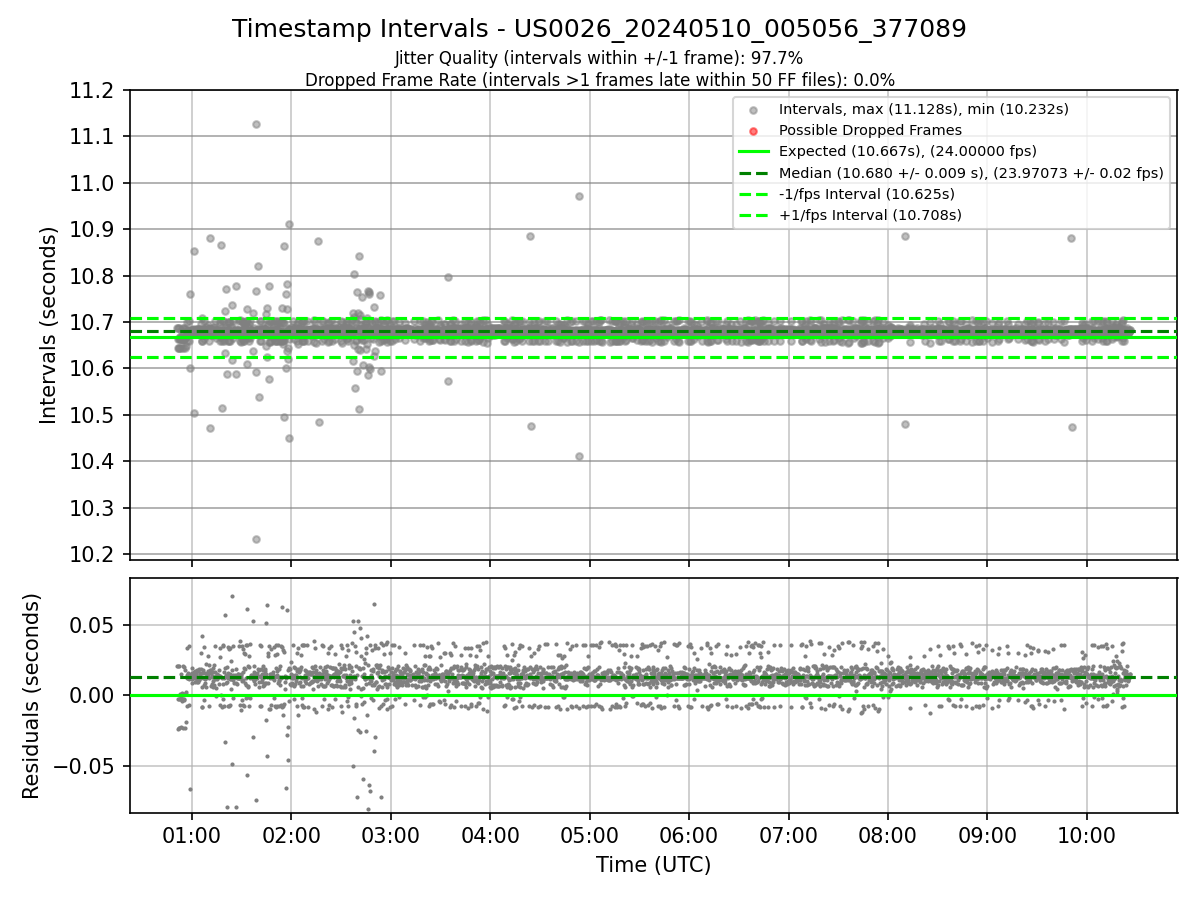Click the '04:00' x-axis tick label
The image size is (1200, 900).
tap(490, 836)
